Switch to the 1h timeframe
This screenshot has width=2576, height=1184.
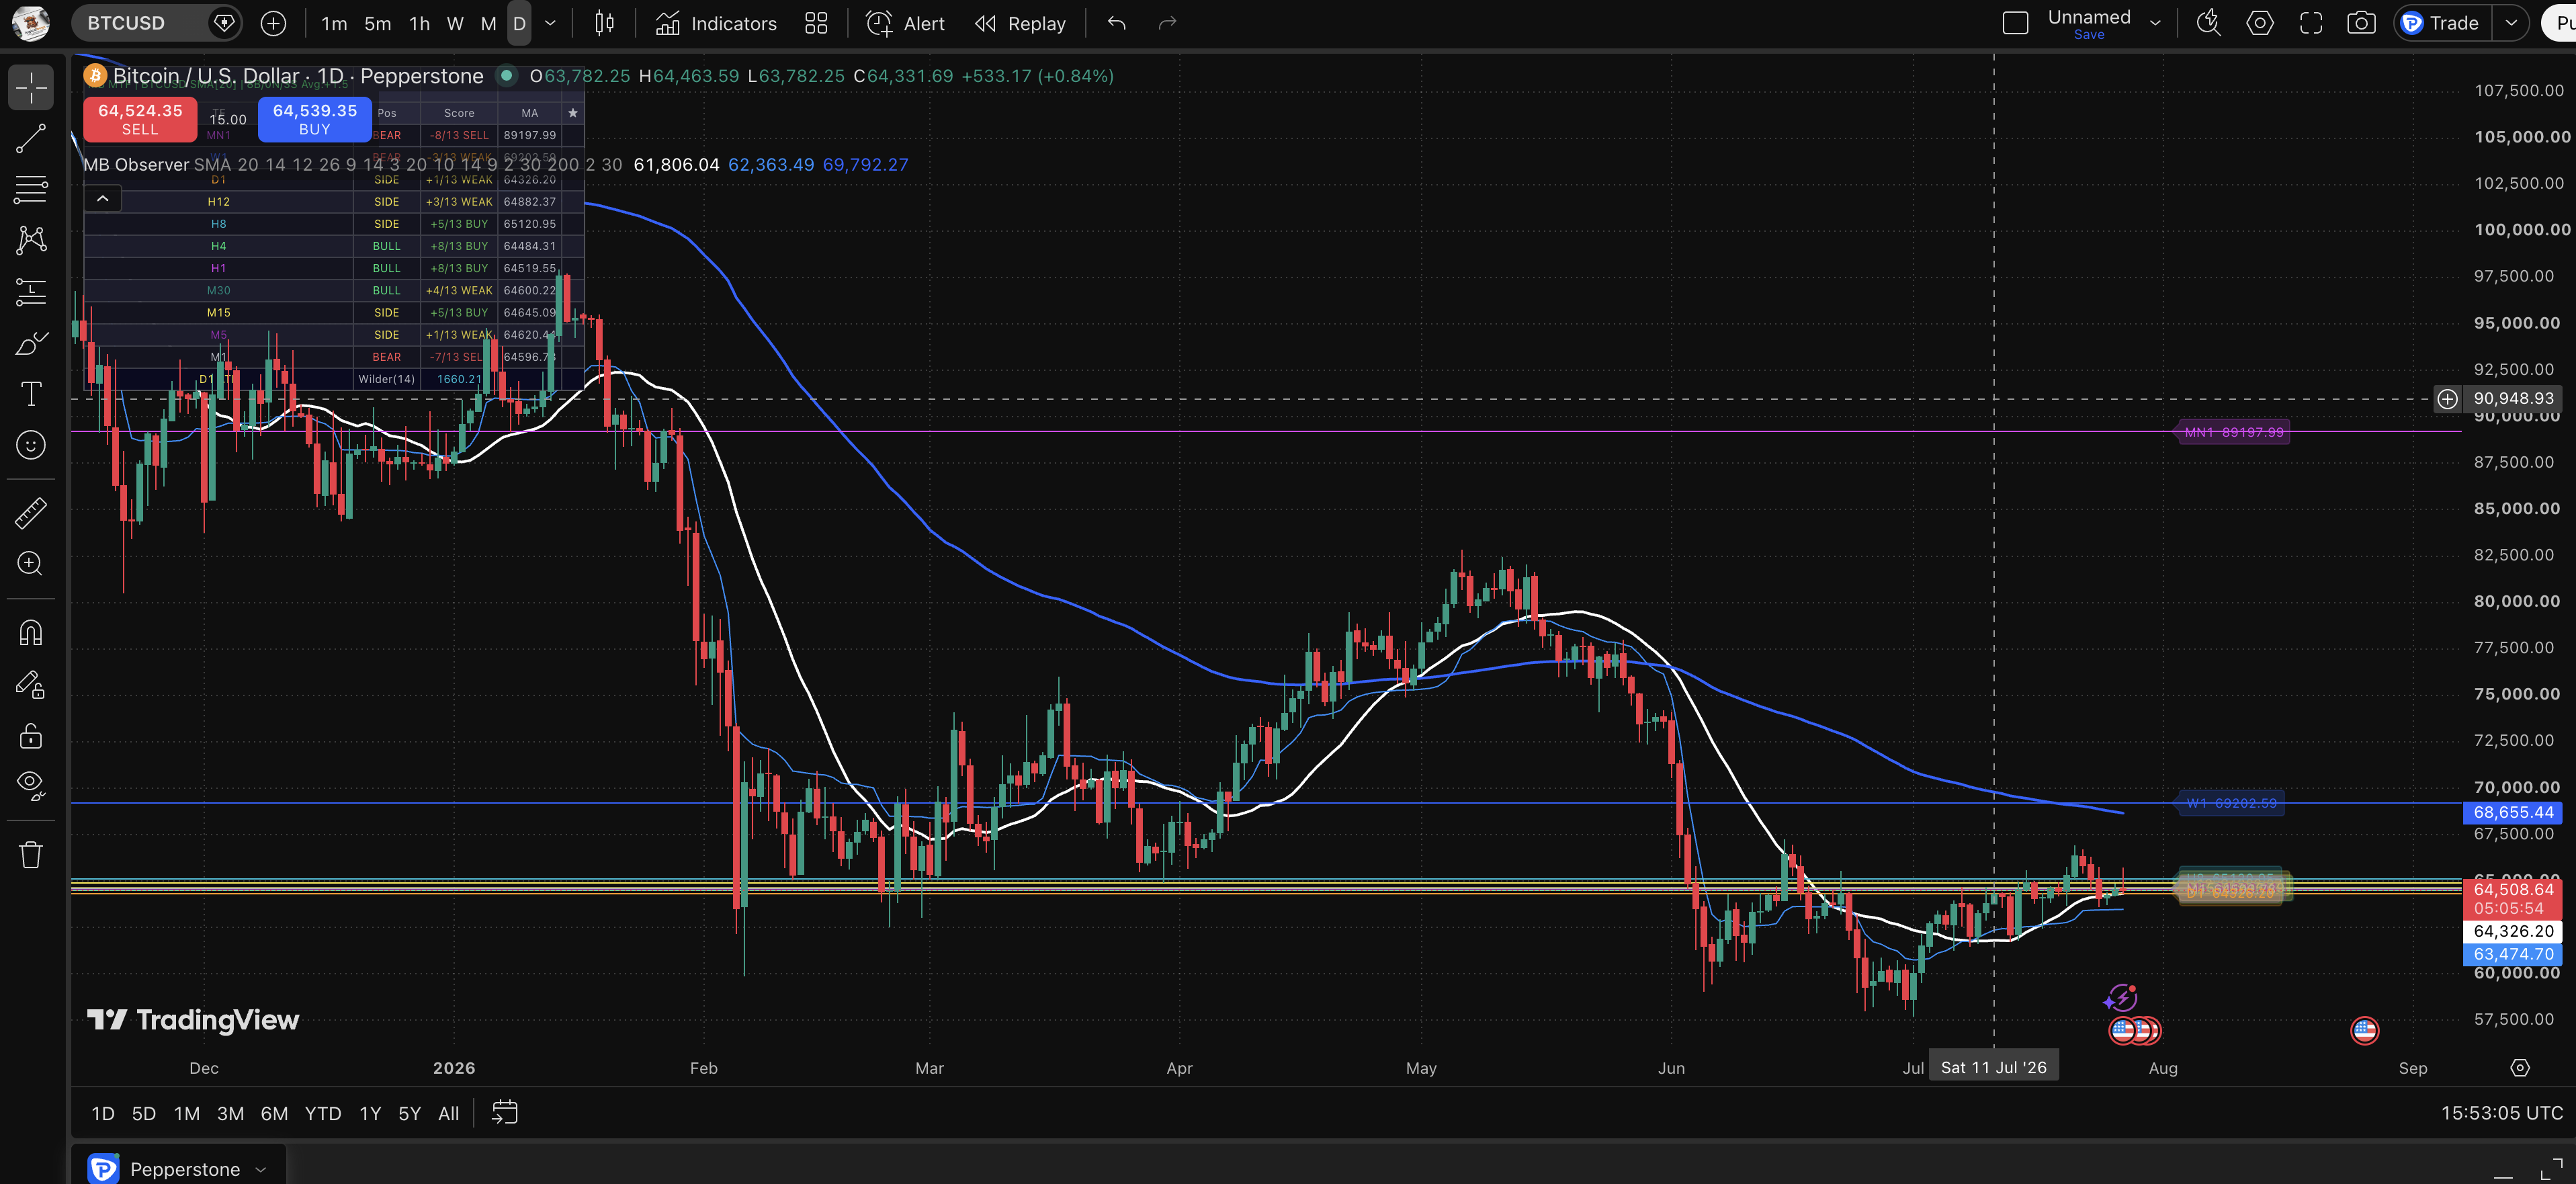419,23
